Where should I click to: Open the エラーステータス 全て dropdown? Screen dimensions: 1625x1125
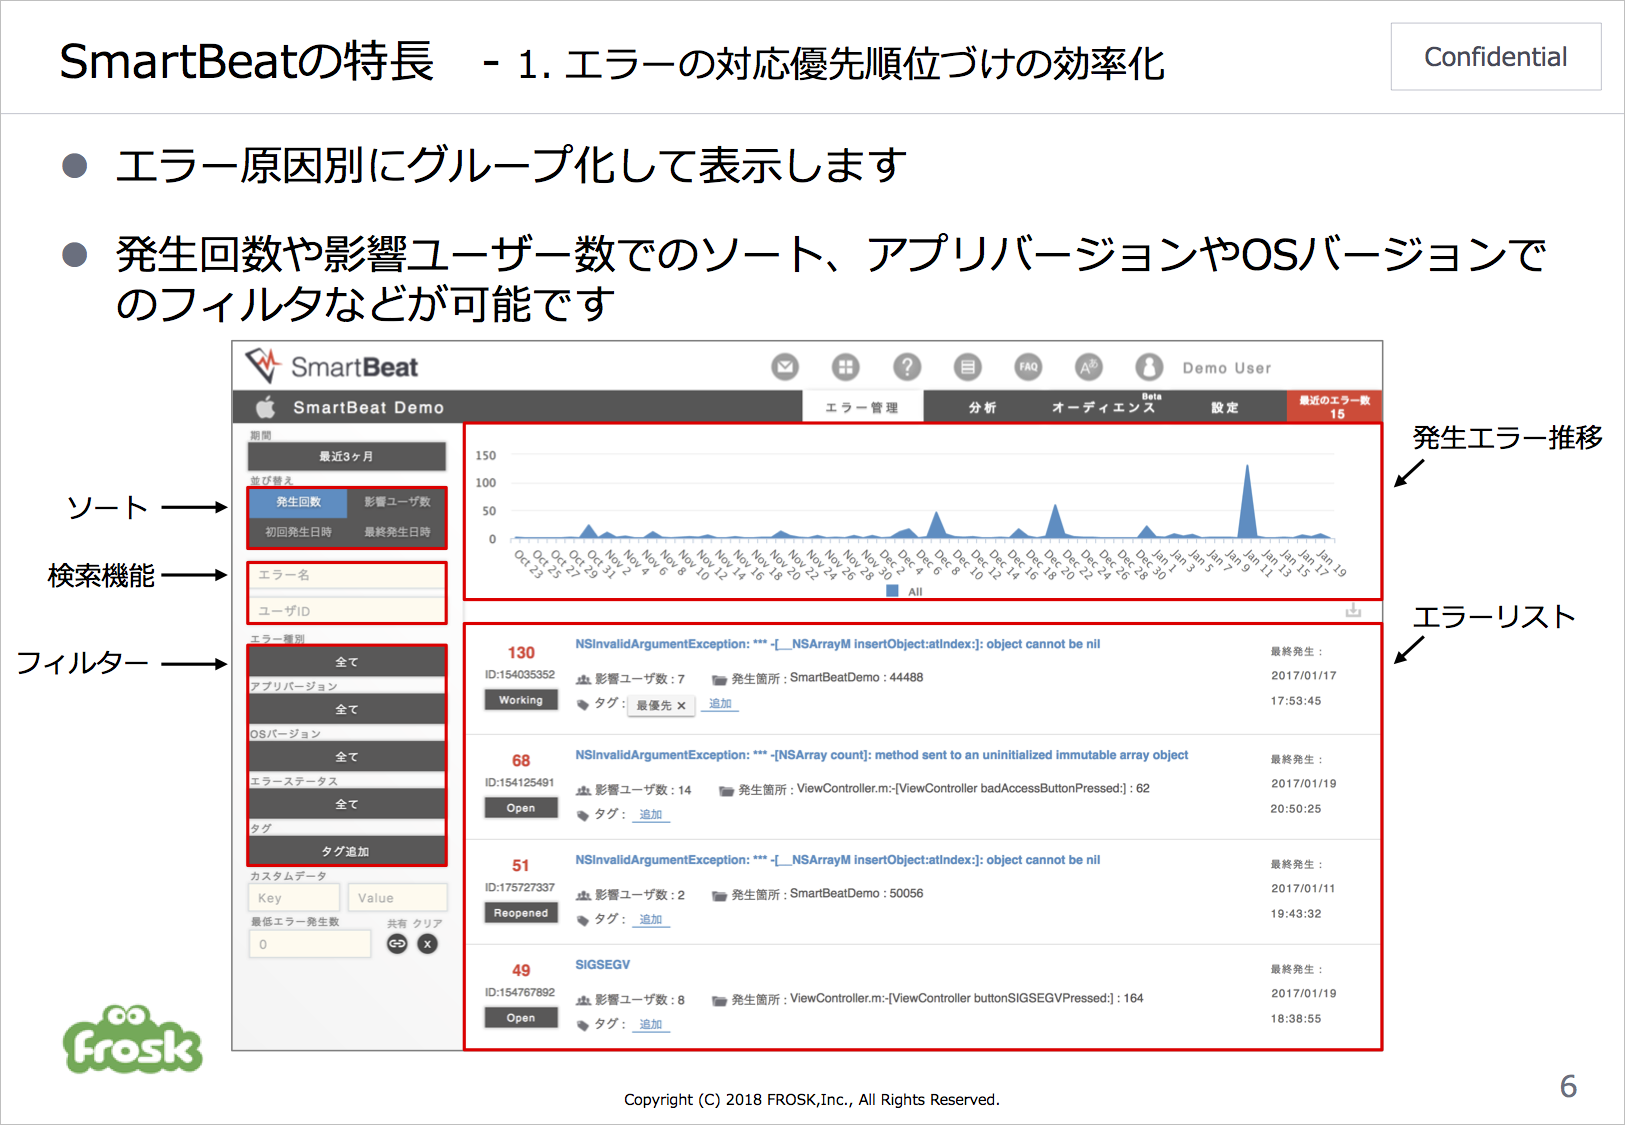click(347, 804)
